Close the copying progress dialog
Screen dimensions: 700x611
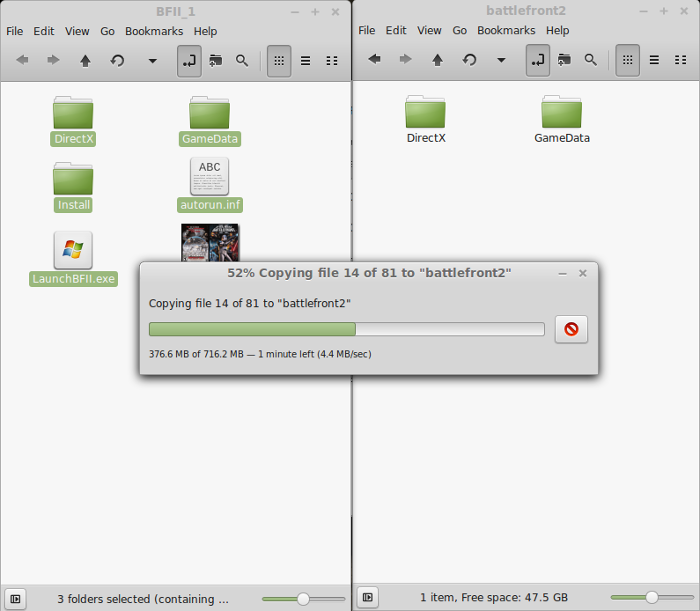tap(583, 273)
